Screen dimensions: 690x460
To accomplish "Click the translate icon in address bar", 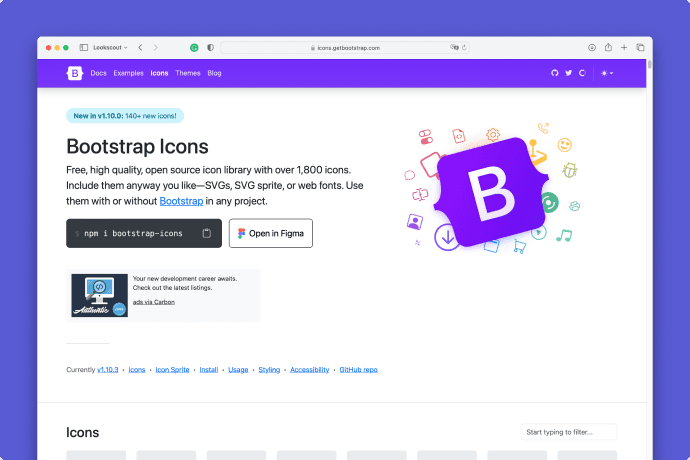I will (x=454, y=48).
